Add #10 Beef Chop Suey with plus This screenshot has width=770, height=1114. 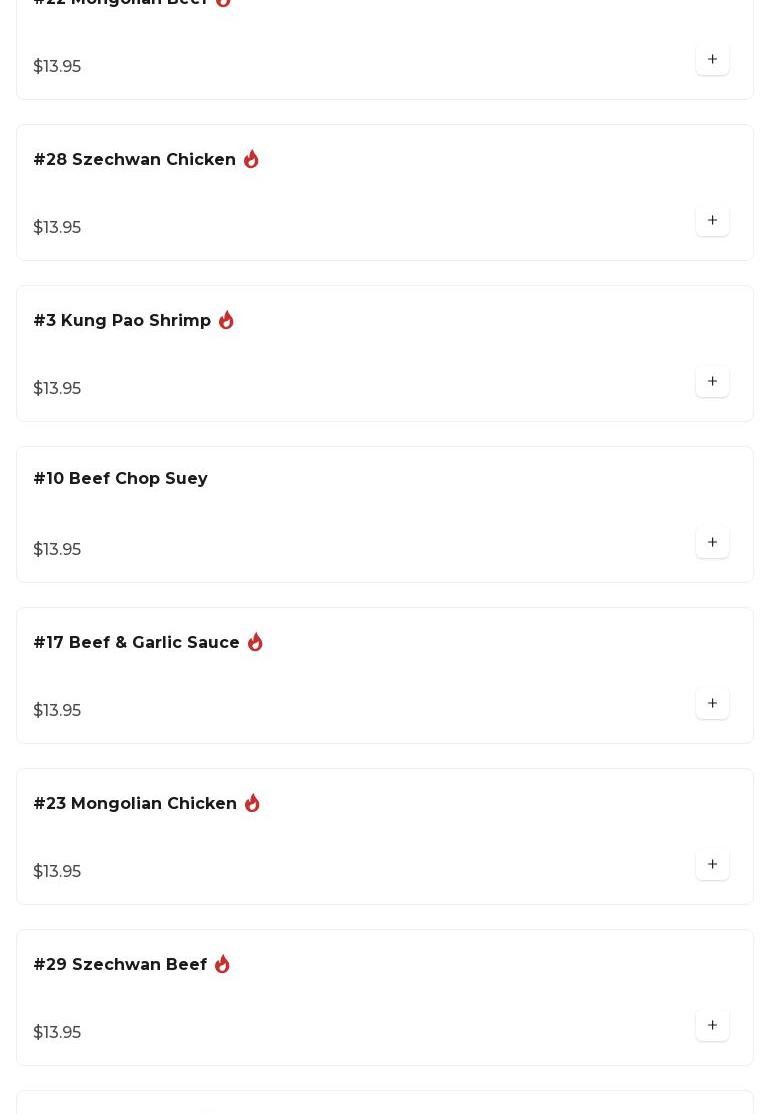712,542
